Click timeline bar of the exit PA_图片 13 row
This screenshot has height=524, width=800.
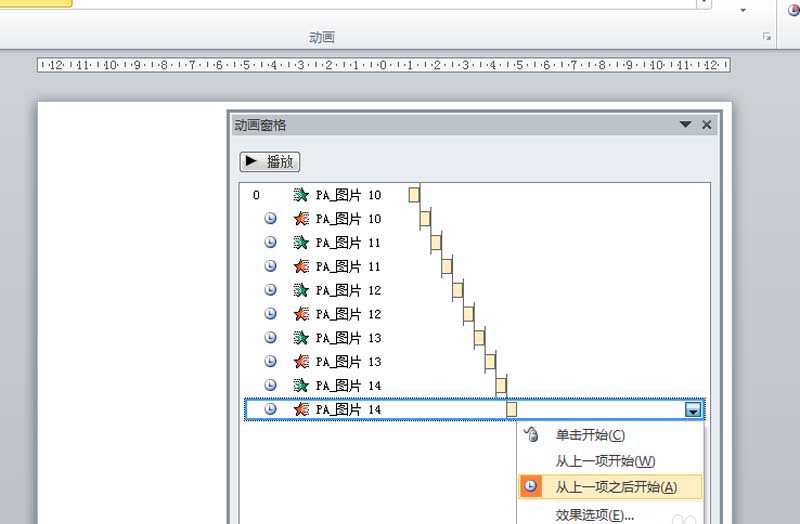(x=490, y=362)
